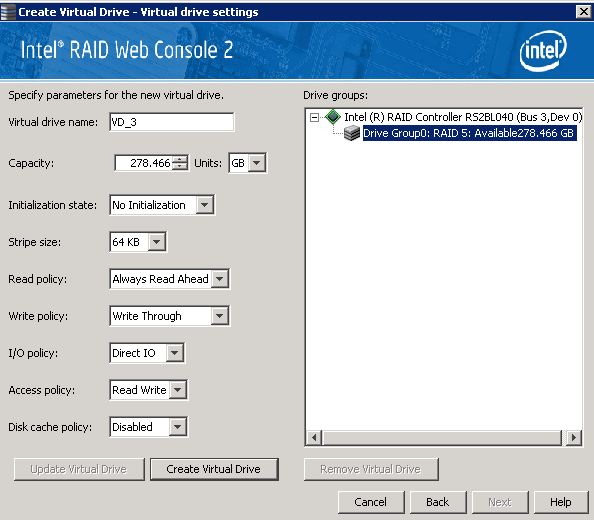The image size is (594, 520).
Task: Open the Read policy dropdown
Action: [220, 279]
